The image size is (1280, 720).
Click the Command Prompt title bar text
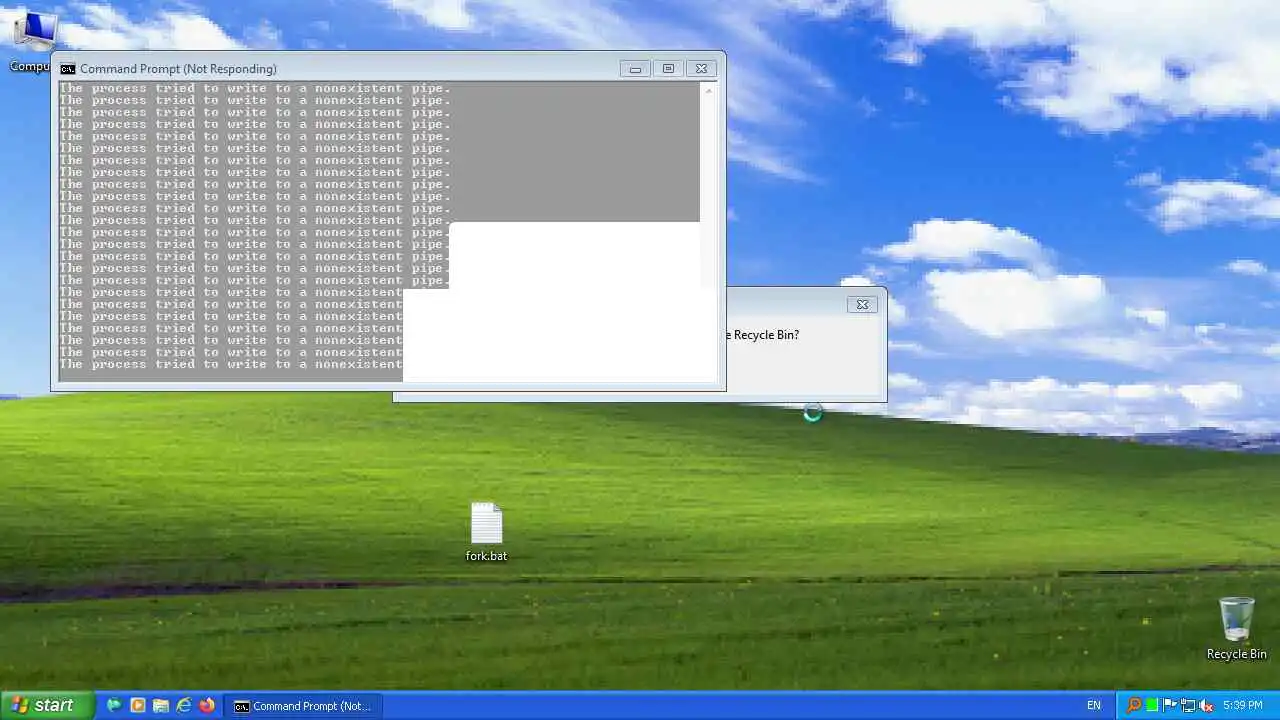(178, 69)
